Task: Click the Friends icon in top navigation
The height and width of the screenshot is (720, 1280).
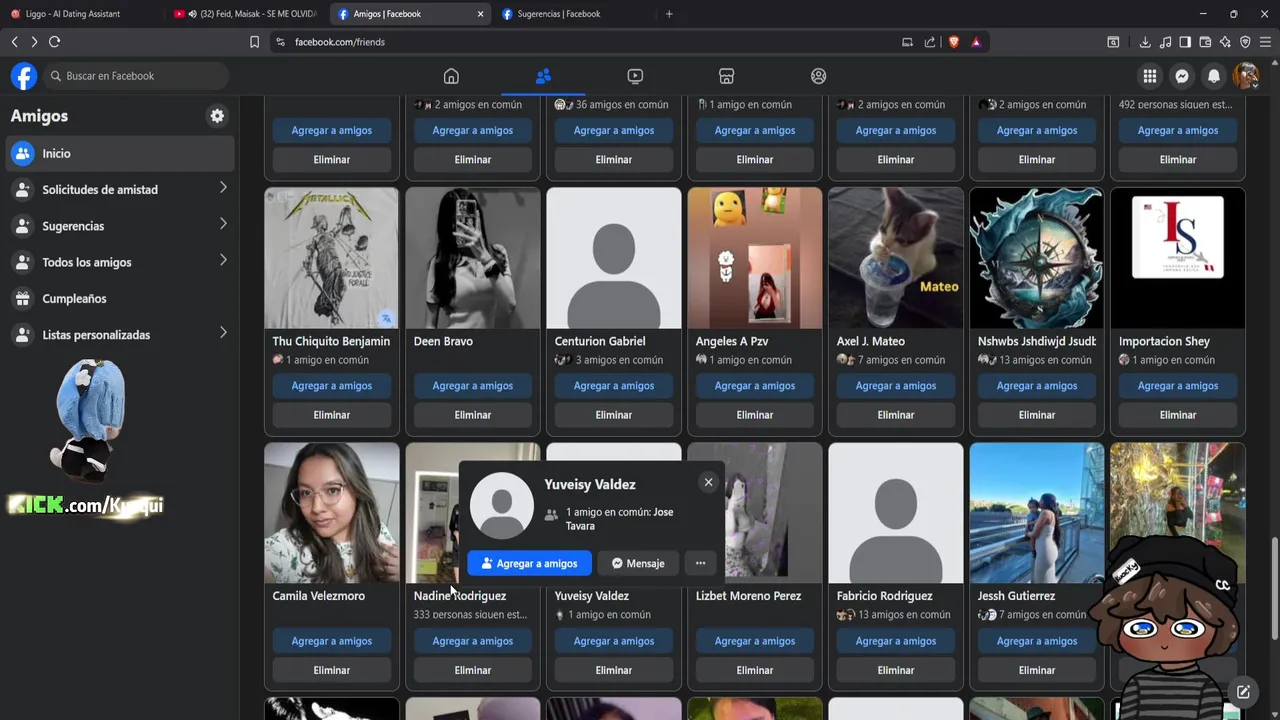Action: point(543,76)
